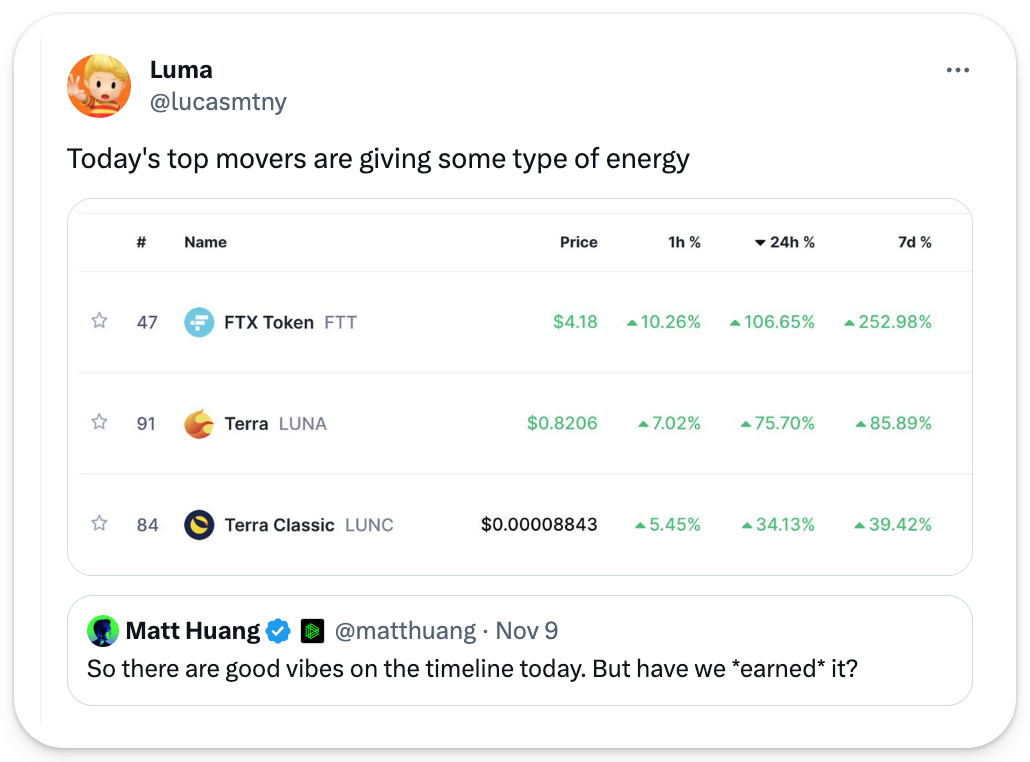Click the Terra LUNA coin logo
This screenshot has width=1030, height=762.
199,423
